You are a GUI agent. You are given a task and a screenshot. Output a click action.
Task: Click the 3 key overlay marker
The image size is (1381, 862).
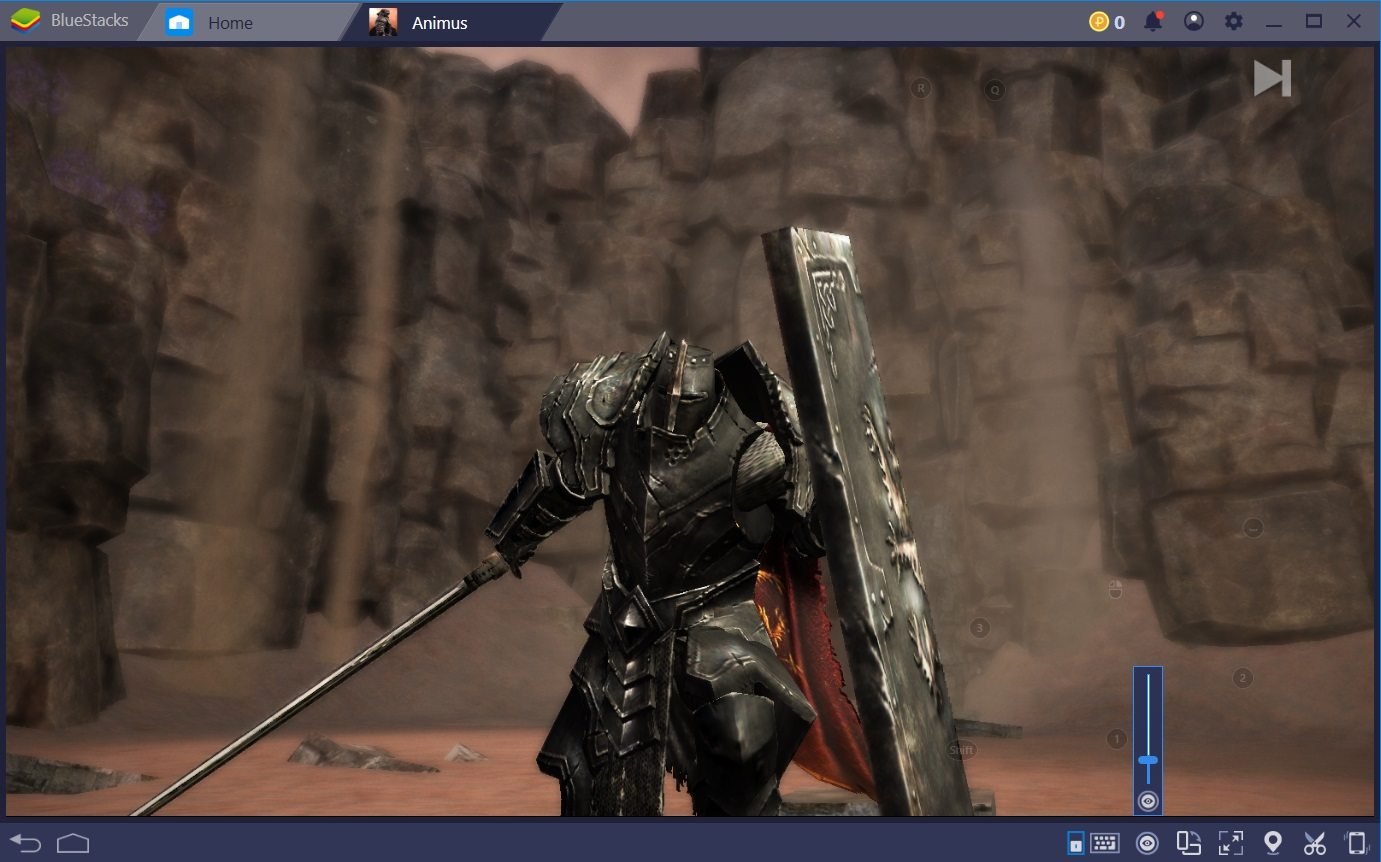pyautogui.click(x=980, y=628)
